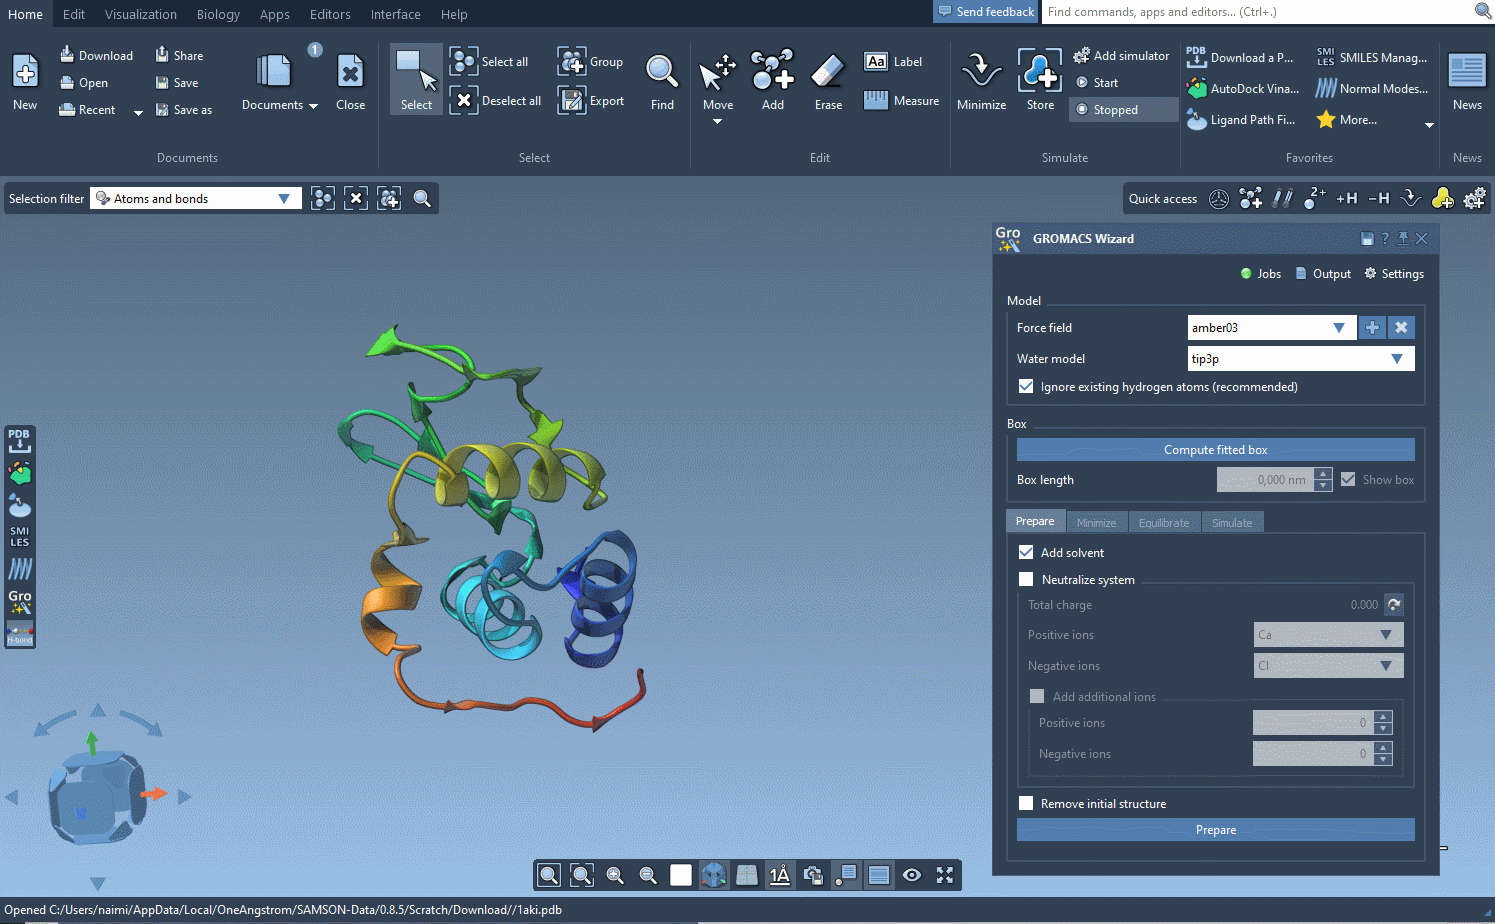Click the Add atoms tool in the ribbon
Screen dimensions: 1495x924
773,80
